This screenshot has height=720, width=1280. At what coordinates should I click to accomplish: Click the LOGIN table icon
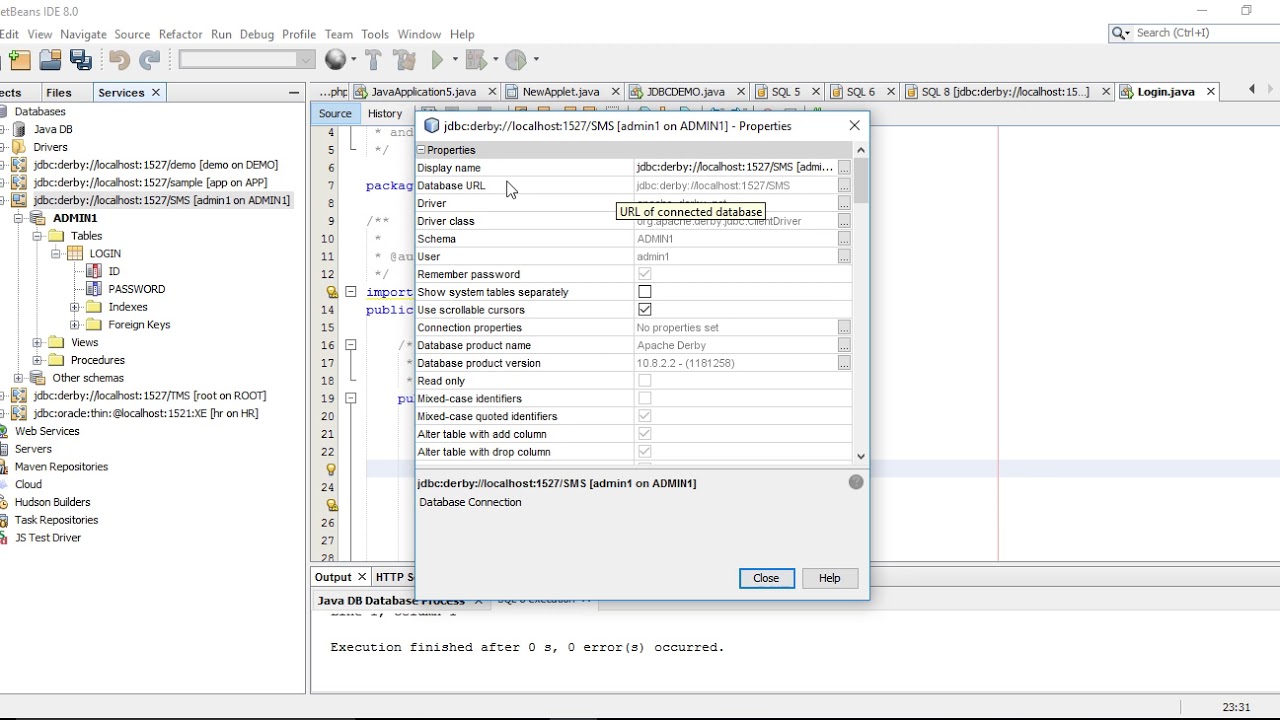[75, 254]
